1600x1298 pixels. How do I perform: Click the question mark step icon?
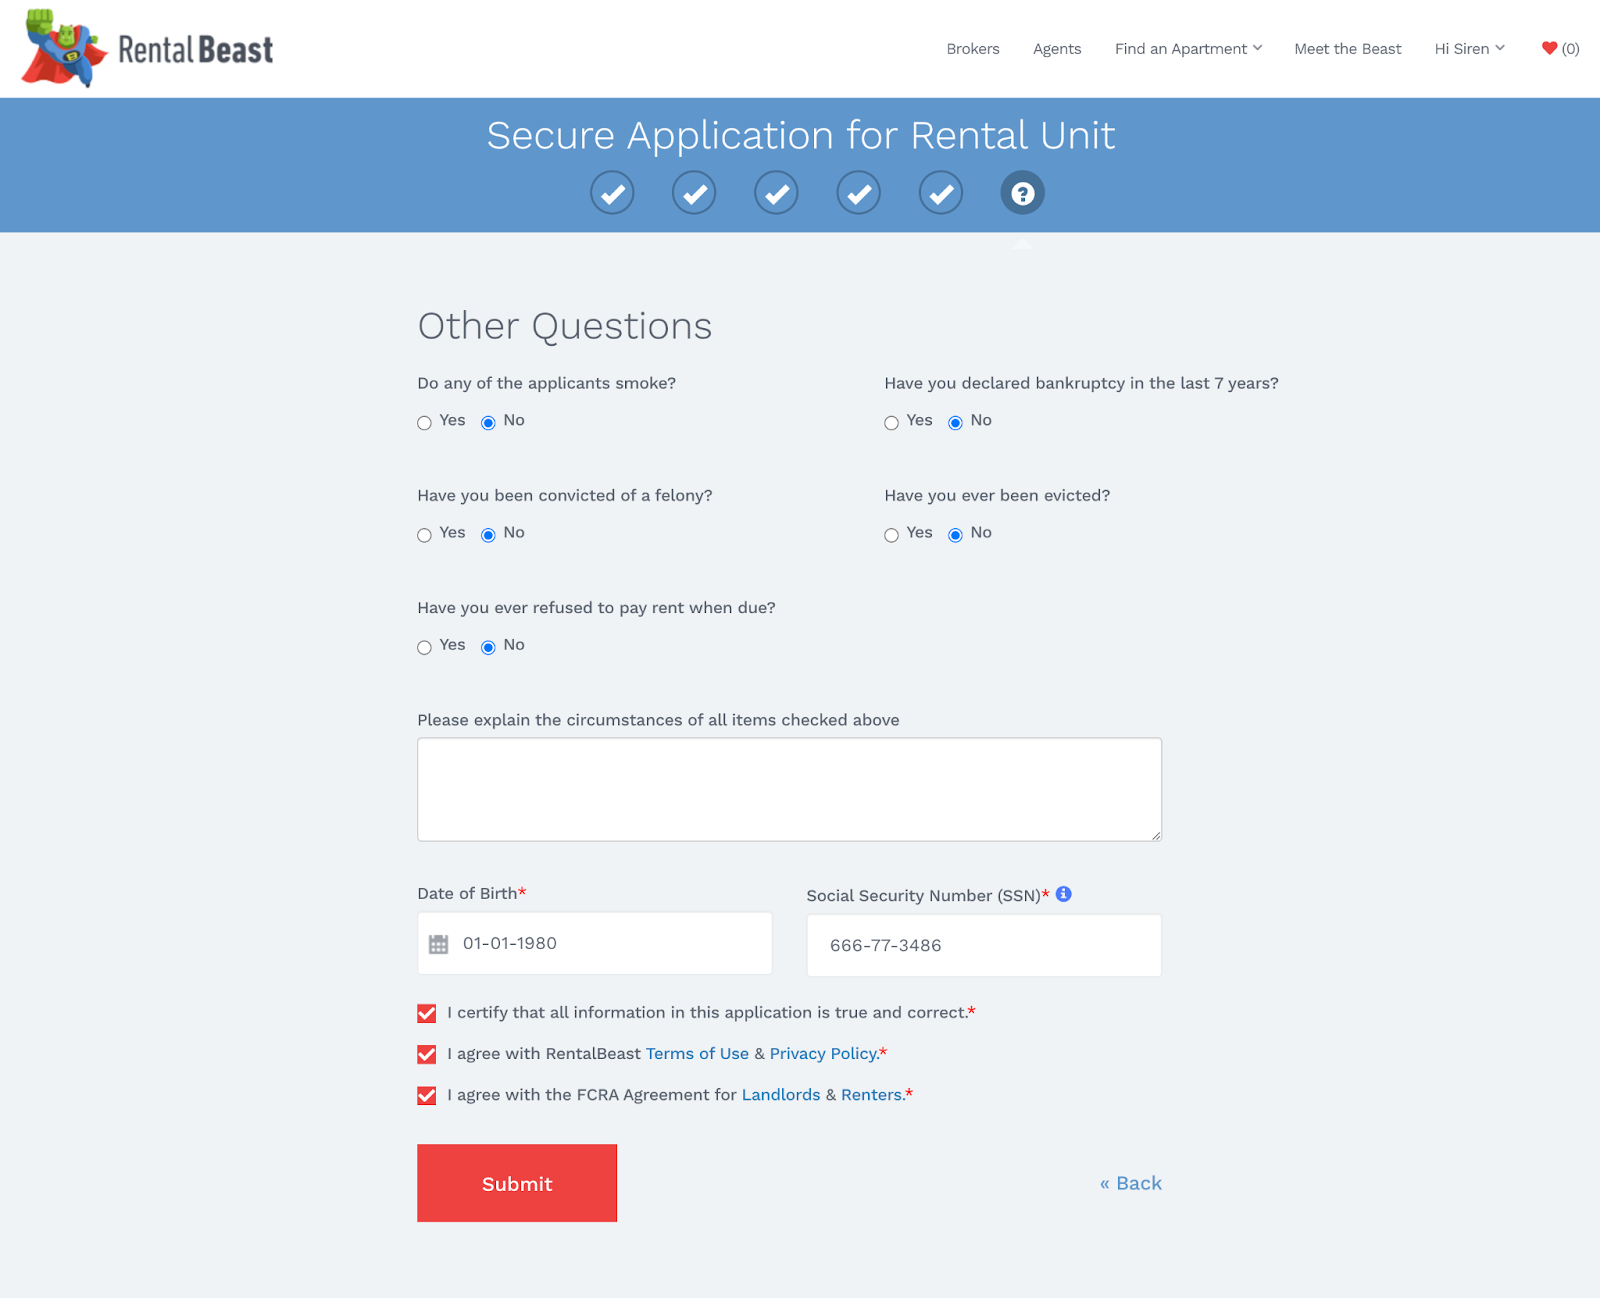coord(1022,193)
